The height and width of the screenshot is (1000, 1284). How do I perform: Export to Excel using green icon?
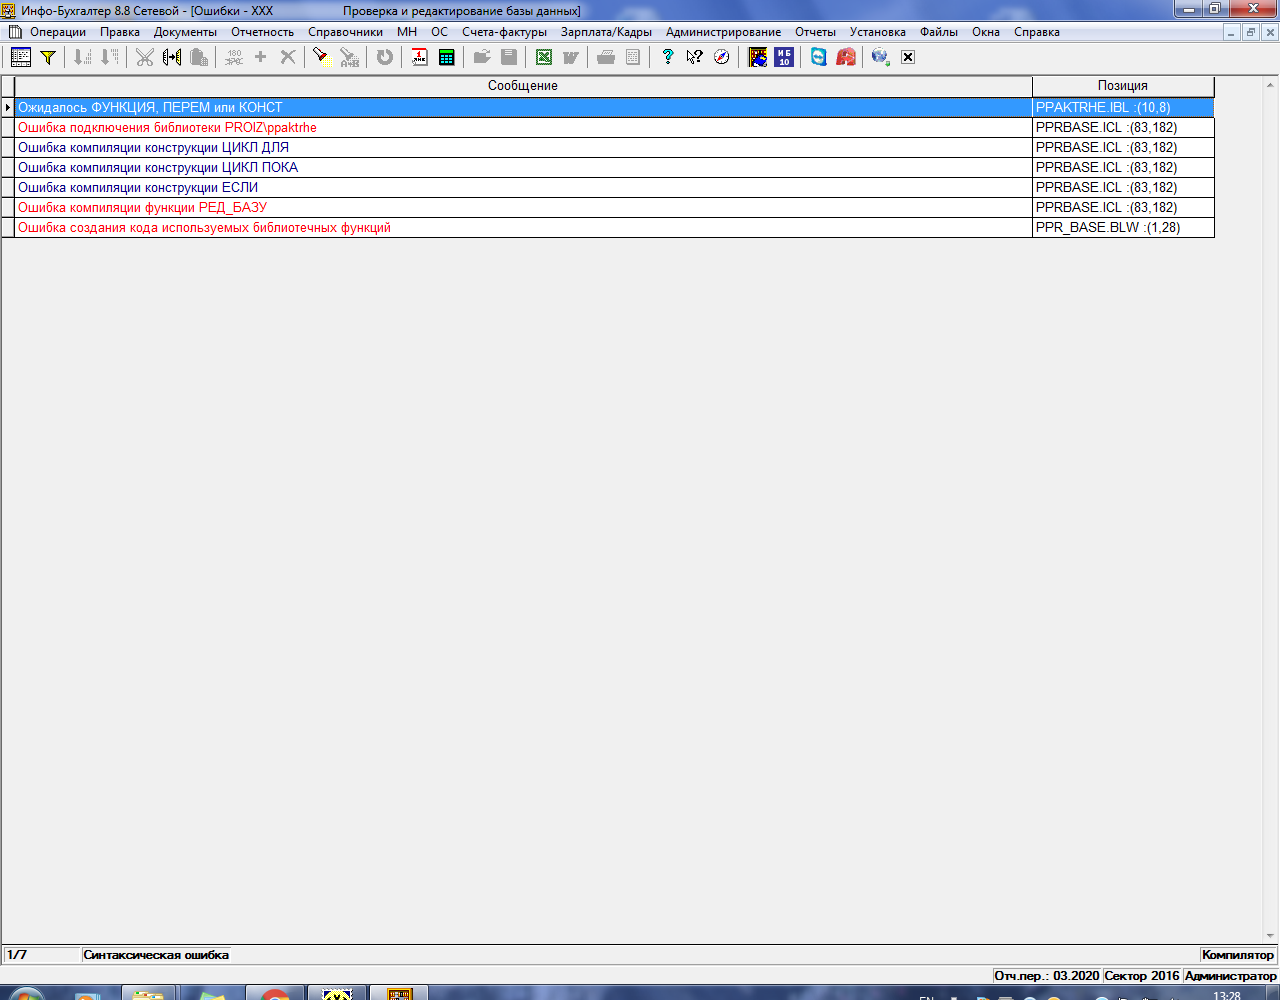coord(544,57)
